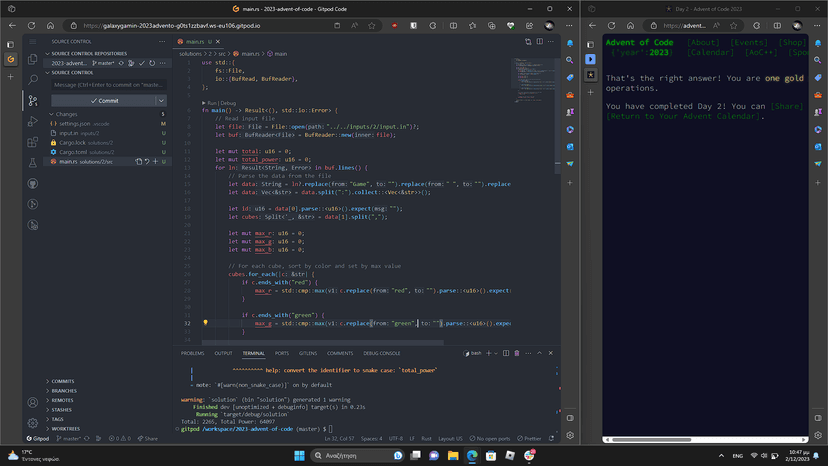Open the Commit button dropdown arrow
Image resolution: width=828 pixels, height=466 pixels.
pyautogui.click(x=161, y=101)
